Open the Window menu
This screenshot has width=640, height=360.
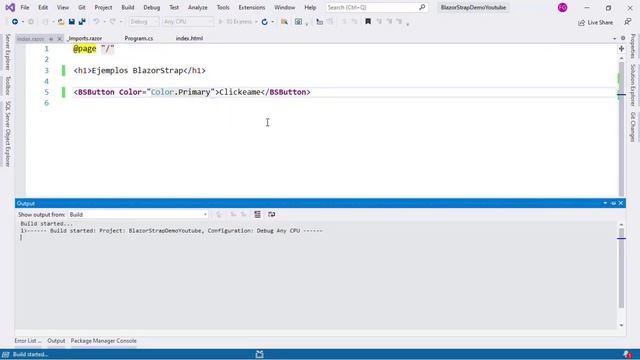(x=284, y=7)
